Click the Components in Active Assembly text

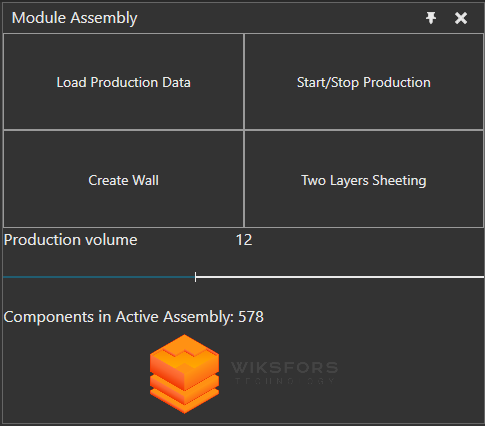pyautogui.click(x=119, y=317)
